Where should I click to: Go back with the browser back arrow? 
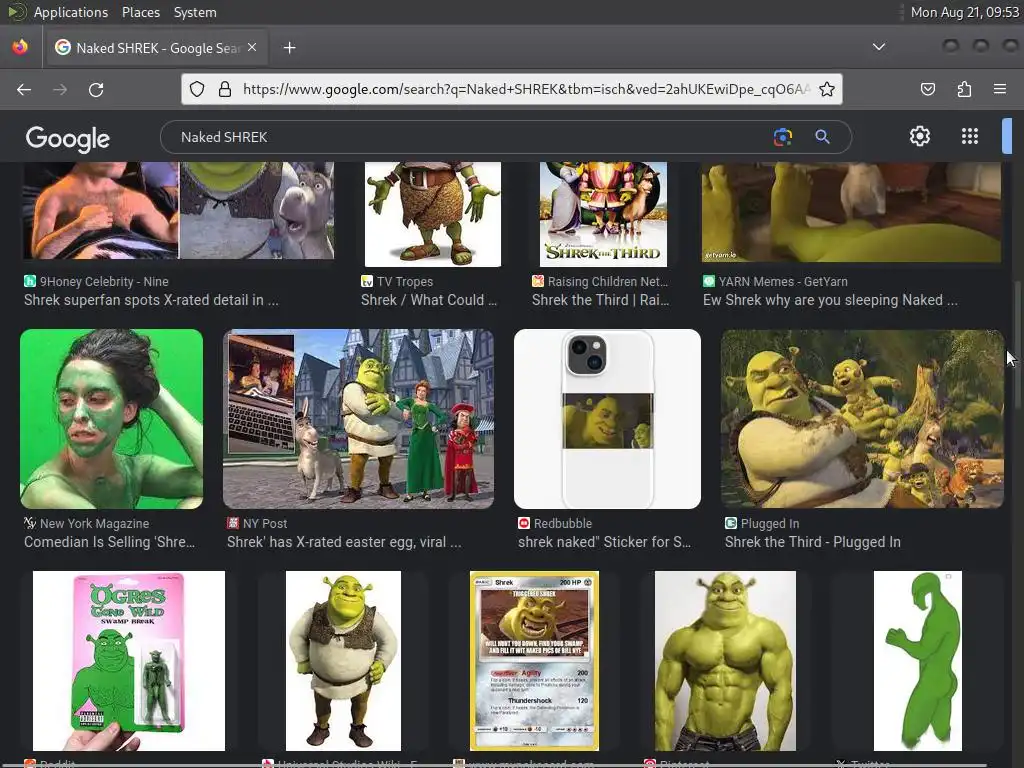tap(24, 89)
